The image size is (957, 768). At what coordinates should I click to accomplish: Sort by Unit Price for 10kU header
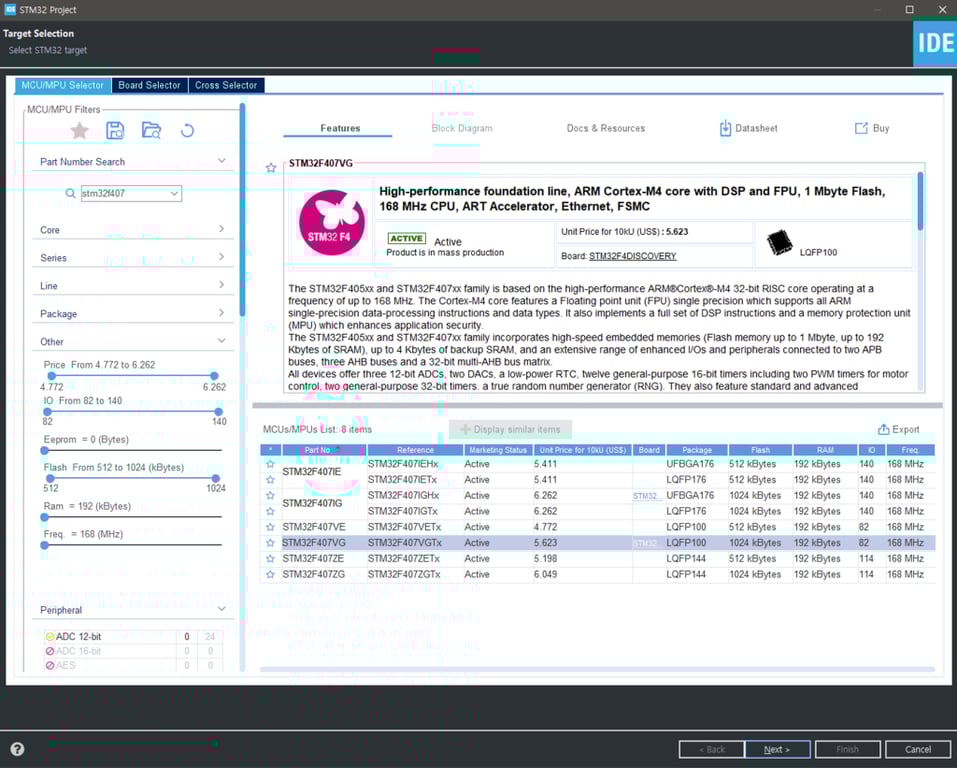click(x=583, y=450)
